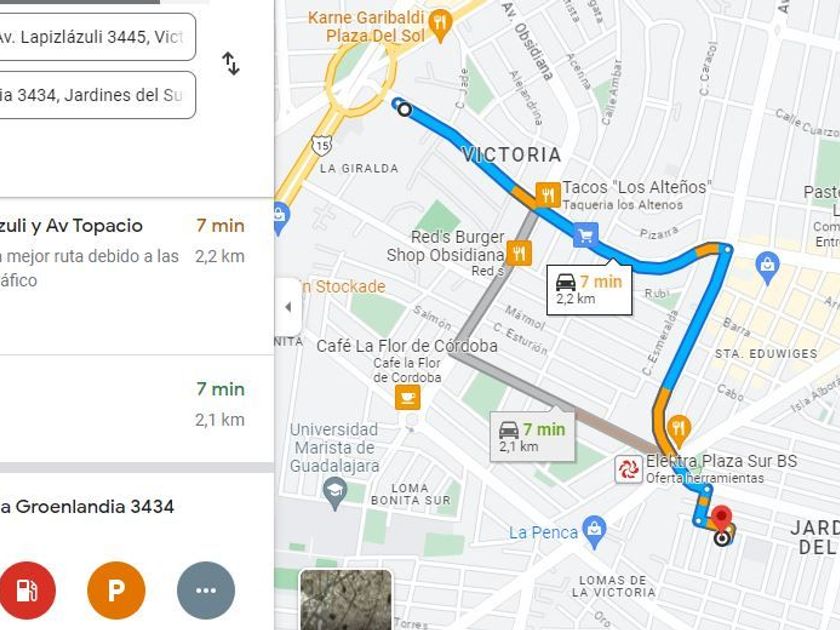Collapse the side panel with arrow tab

(x=288, y=307)
